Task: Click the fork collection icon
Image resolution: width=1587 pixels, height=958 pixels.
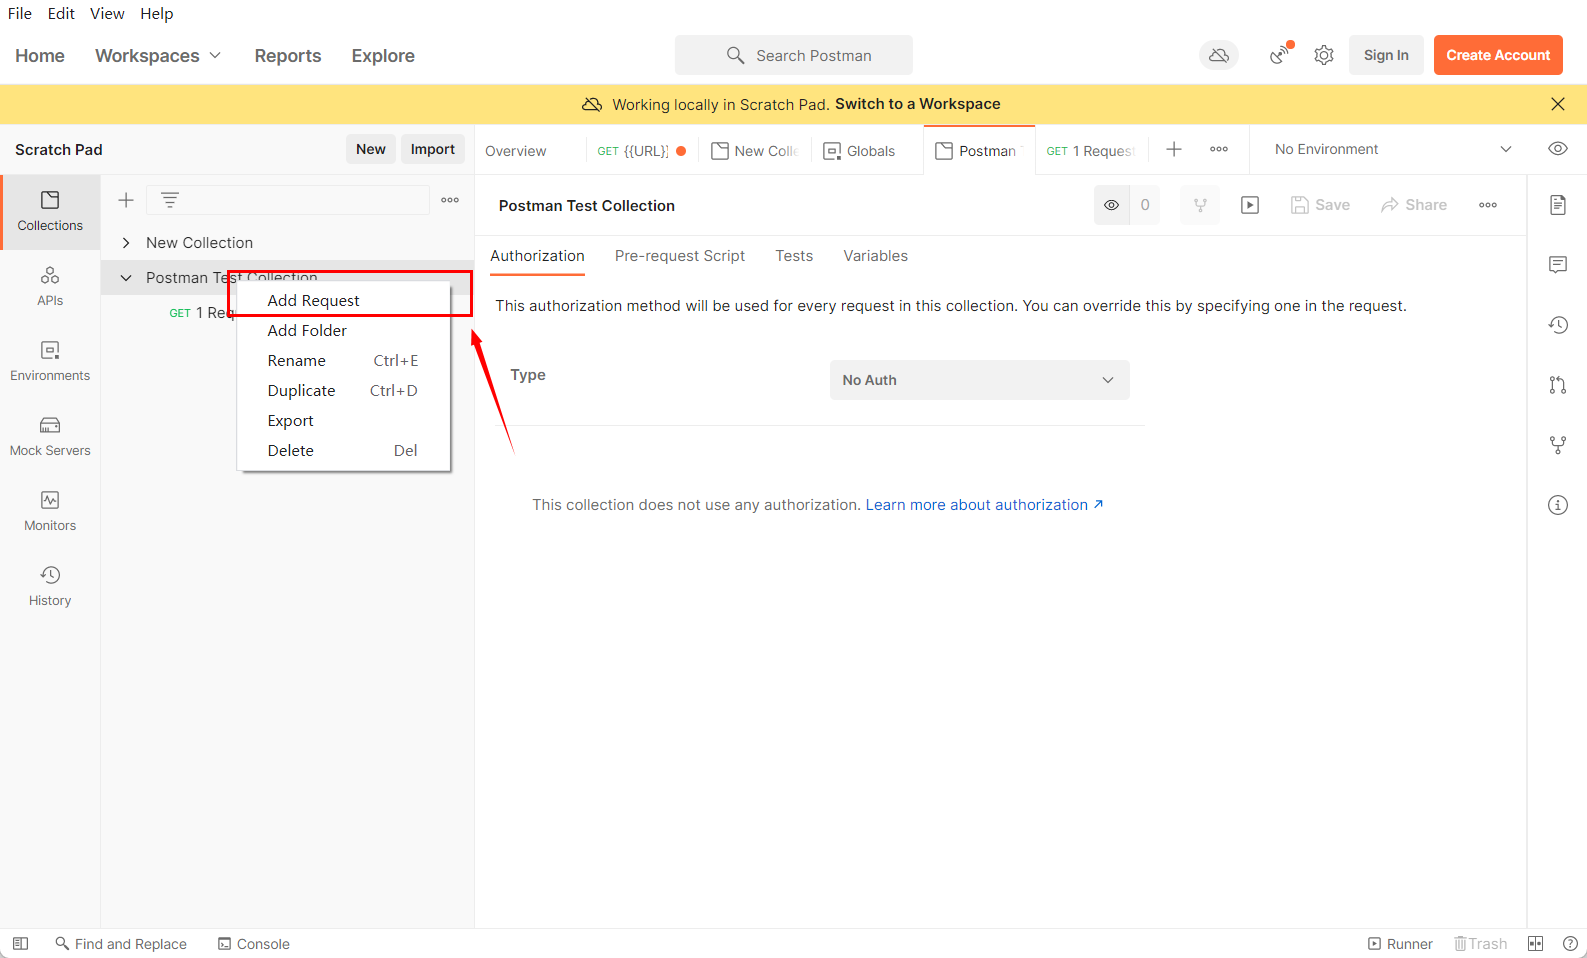Action: coord(1200,205)
